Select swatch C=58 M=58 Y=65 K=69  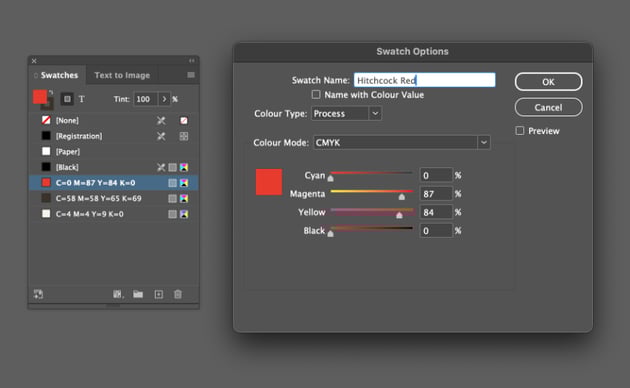click(114, 198)
